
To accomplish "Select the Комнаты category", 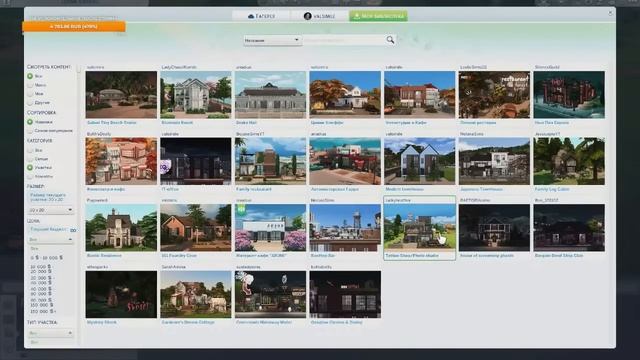I will pos(30,177).
